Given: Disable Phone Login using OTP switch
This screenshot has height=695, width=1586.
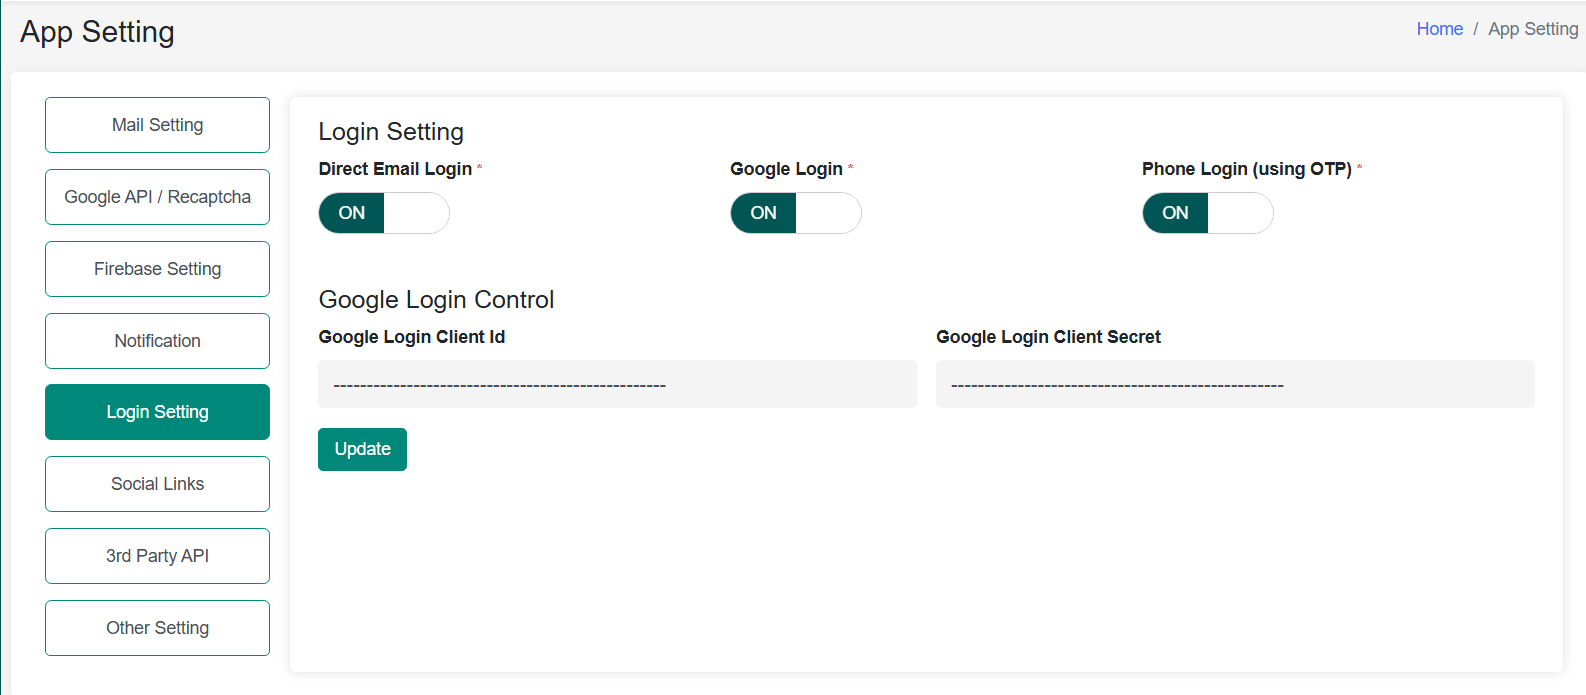Looking at the screenshot, I should (1208, 213).
